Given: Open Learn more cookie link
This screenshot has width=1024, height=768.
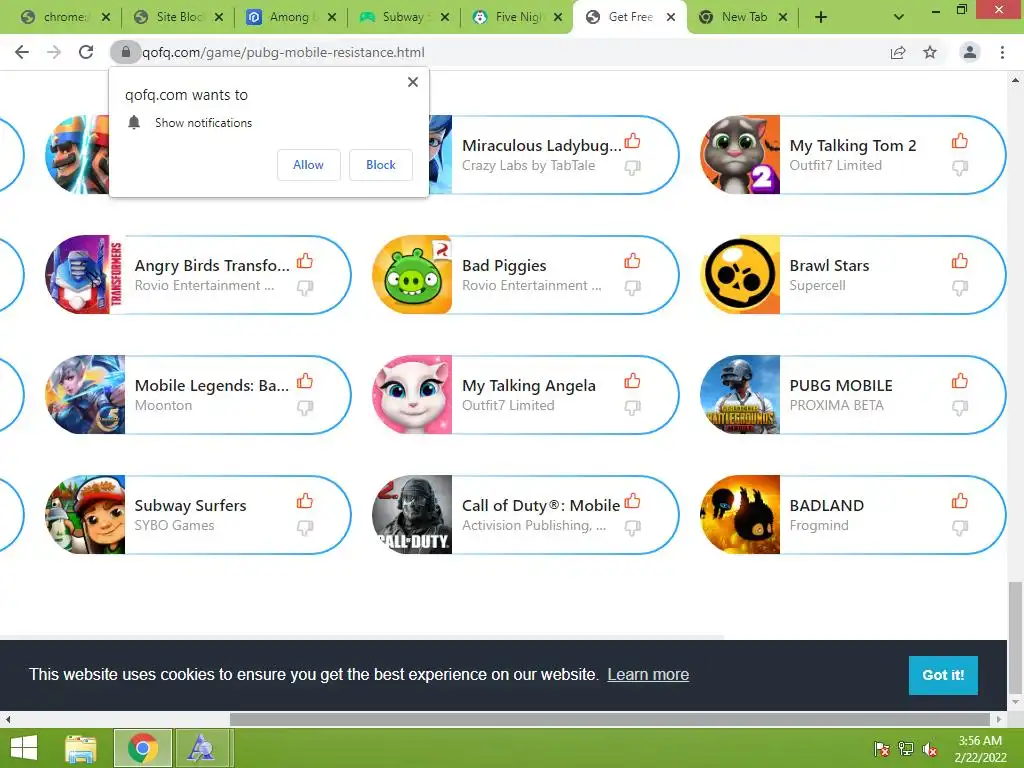Looking at the screenshot, I should (x=648, y=675).
